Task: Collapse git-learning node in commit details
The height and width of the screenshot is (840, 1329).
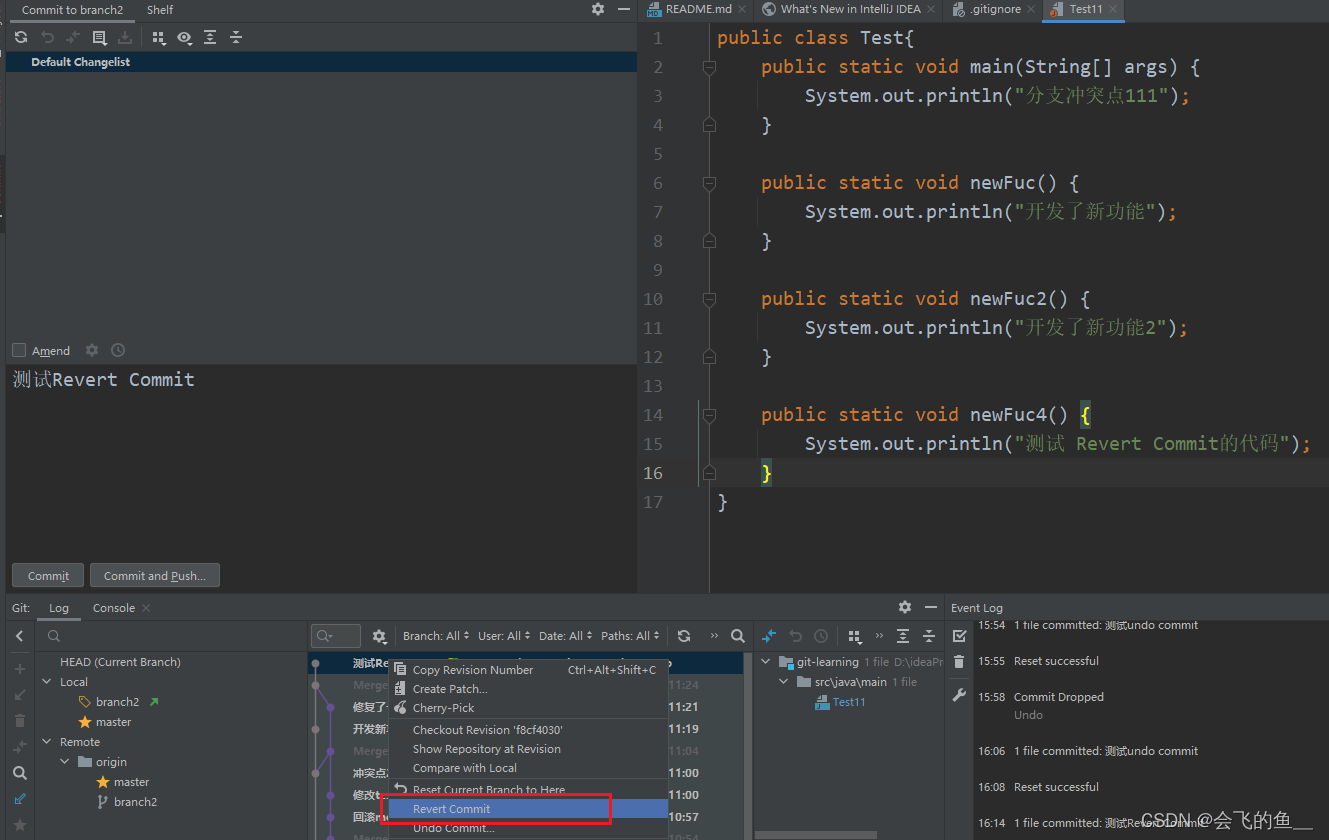Action: (x=766, y=662)
